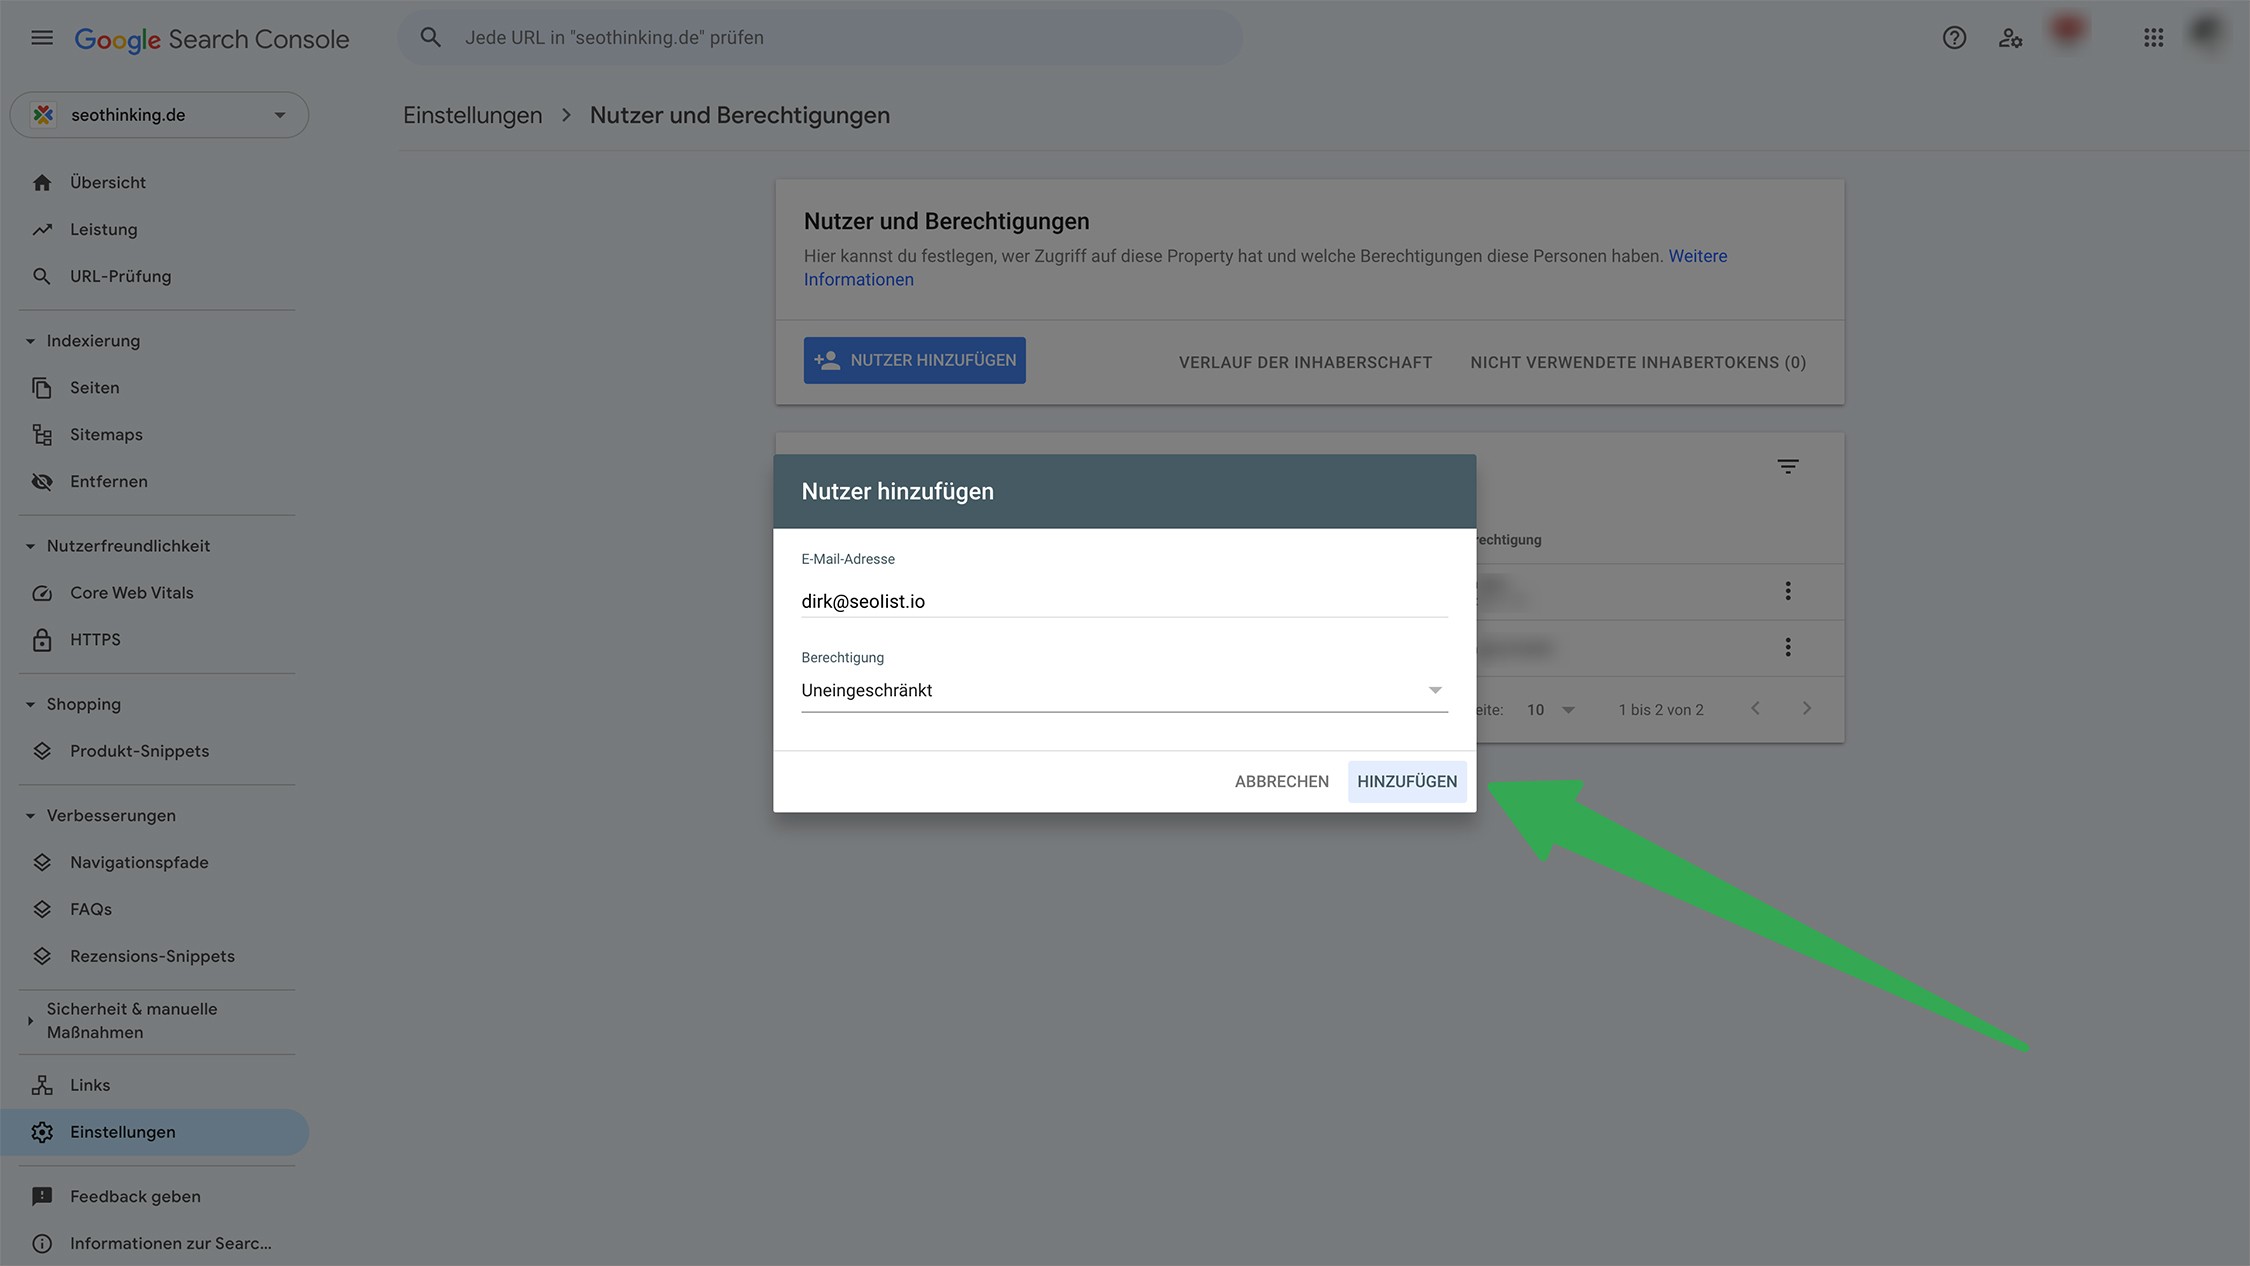This screenshot has height=1266, width=2250.
Task: Change rows per page dropdown
Action: 1550,709
